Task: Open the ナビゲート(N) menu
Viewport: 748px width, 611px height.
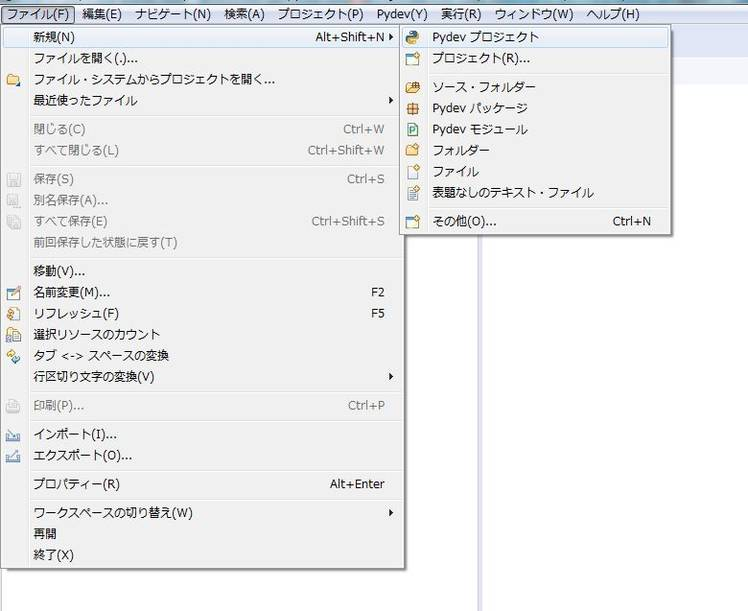Action: pyautogui.click(x=173, y=14)
